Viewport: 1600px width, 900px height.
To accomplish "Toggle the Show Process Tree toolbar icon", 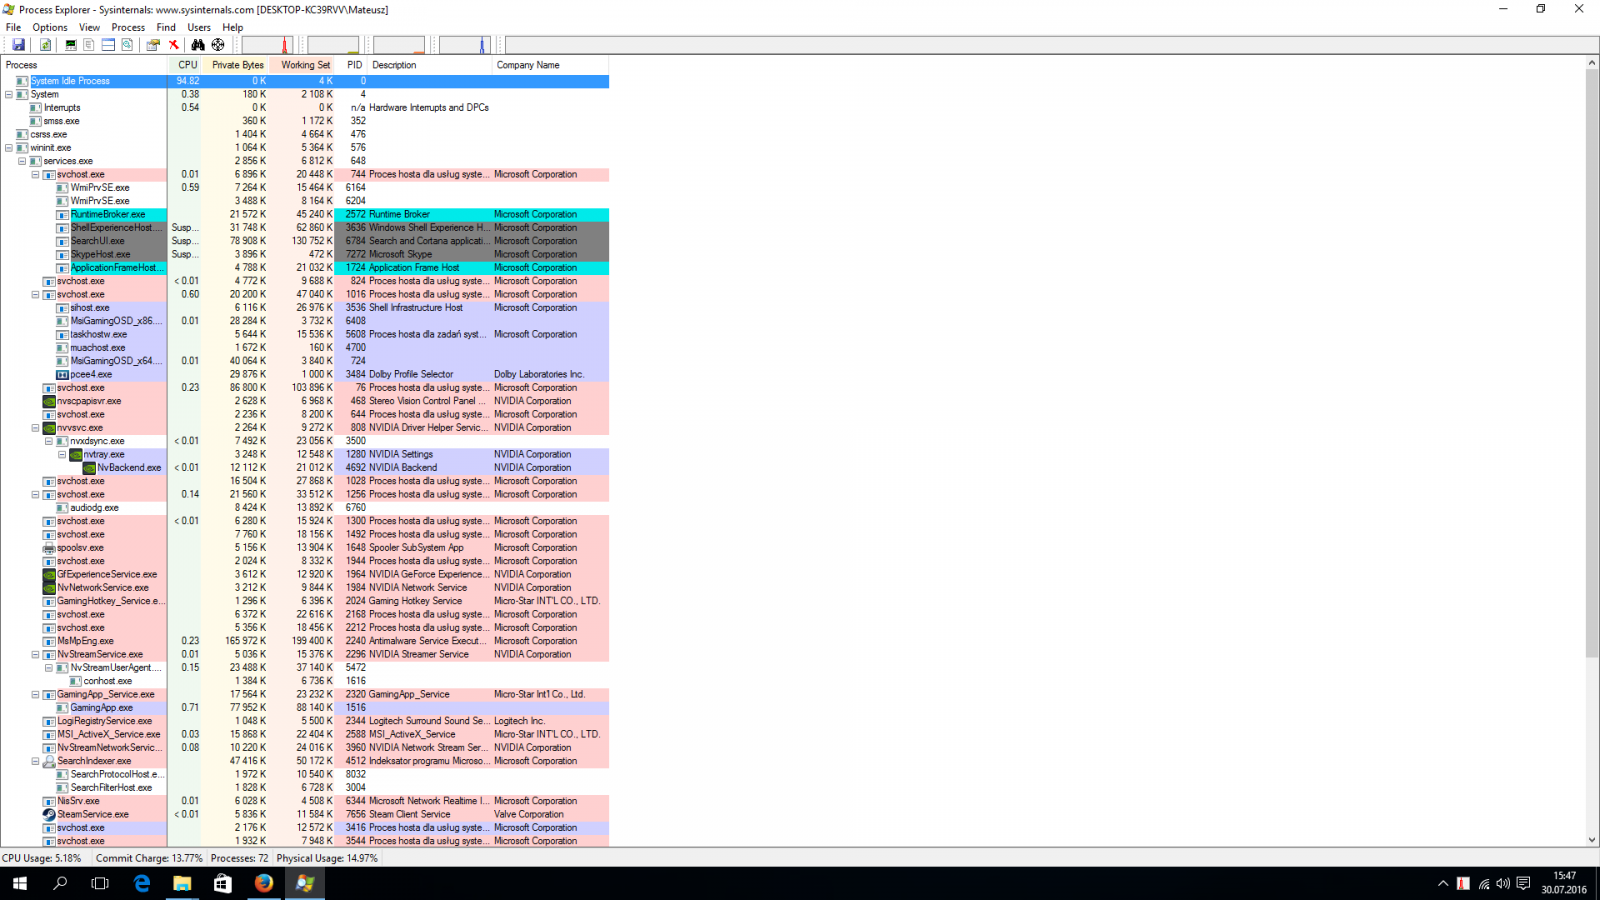I will pyautogui.click(x=89, y=45).
